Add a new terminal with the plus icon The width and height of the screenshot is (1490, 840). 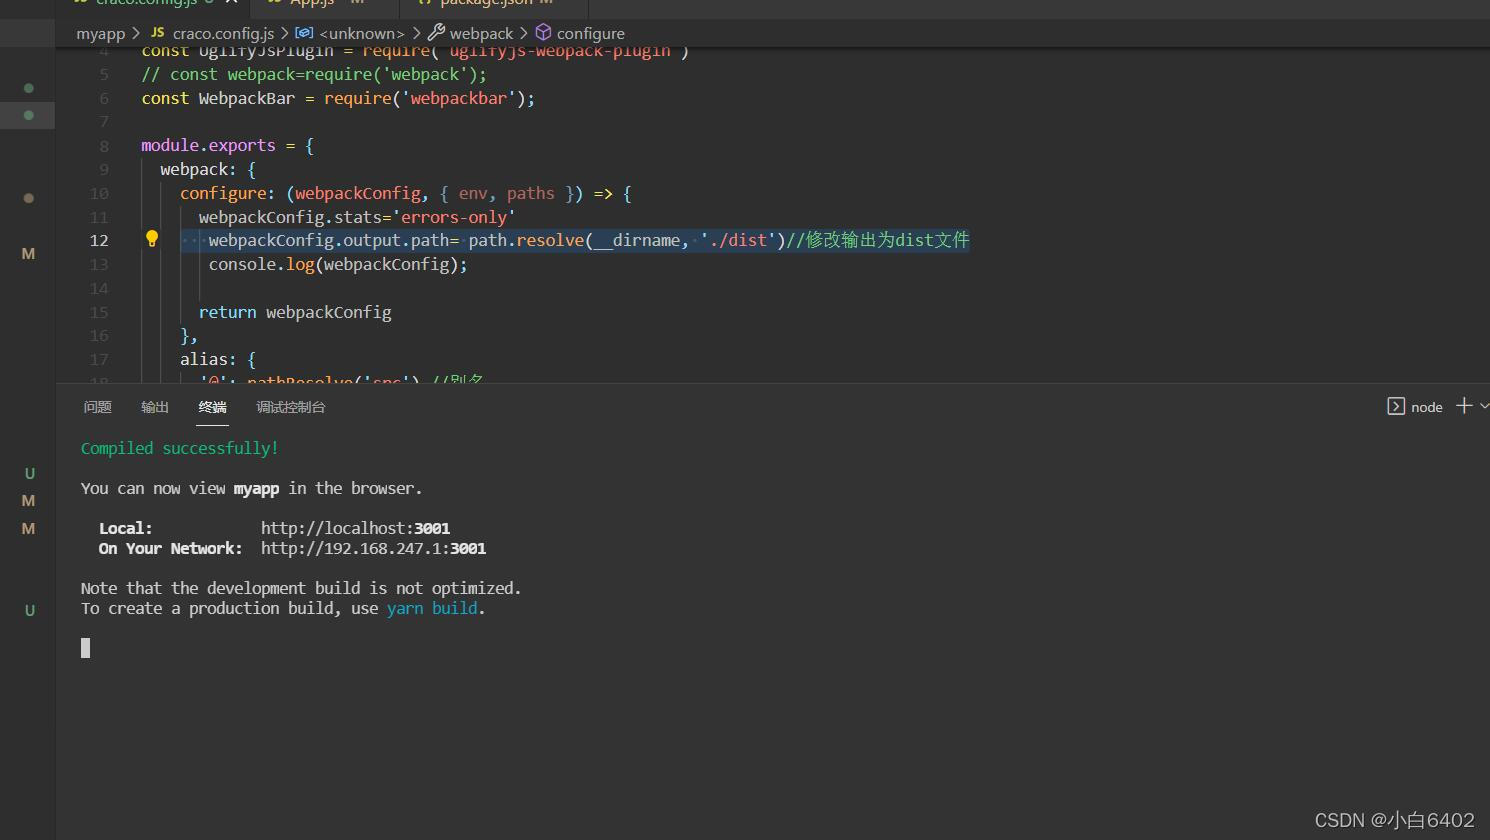click(1464, 405)
